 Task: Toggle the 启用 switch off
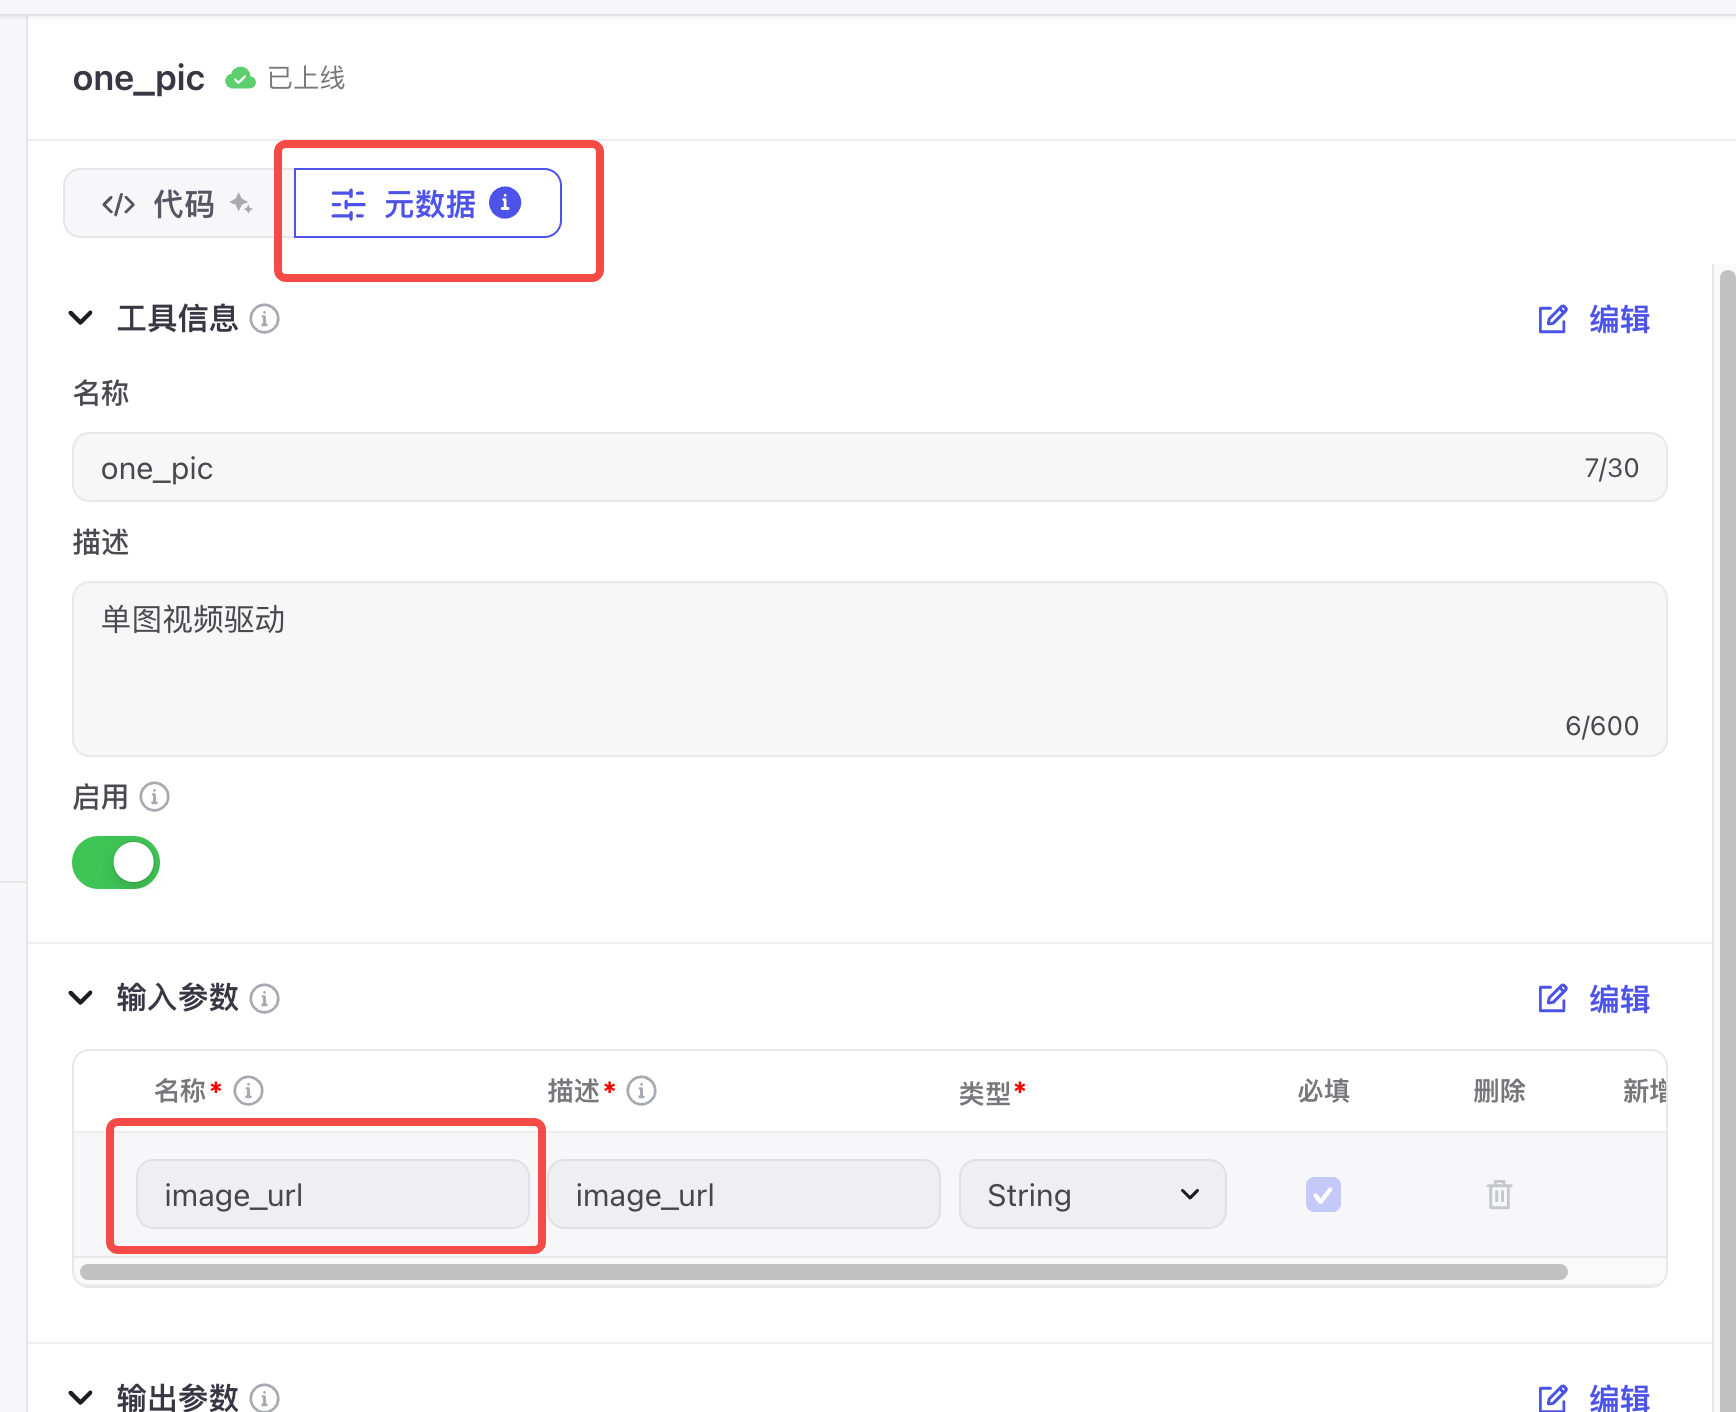pos(116,863)
